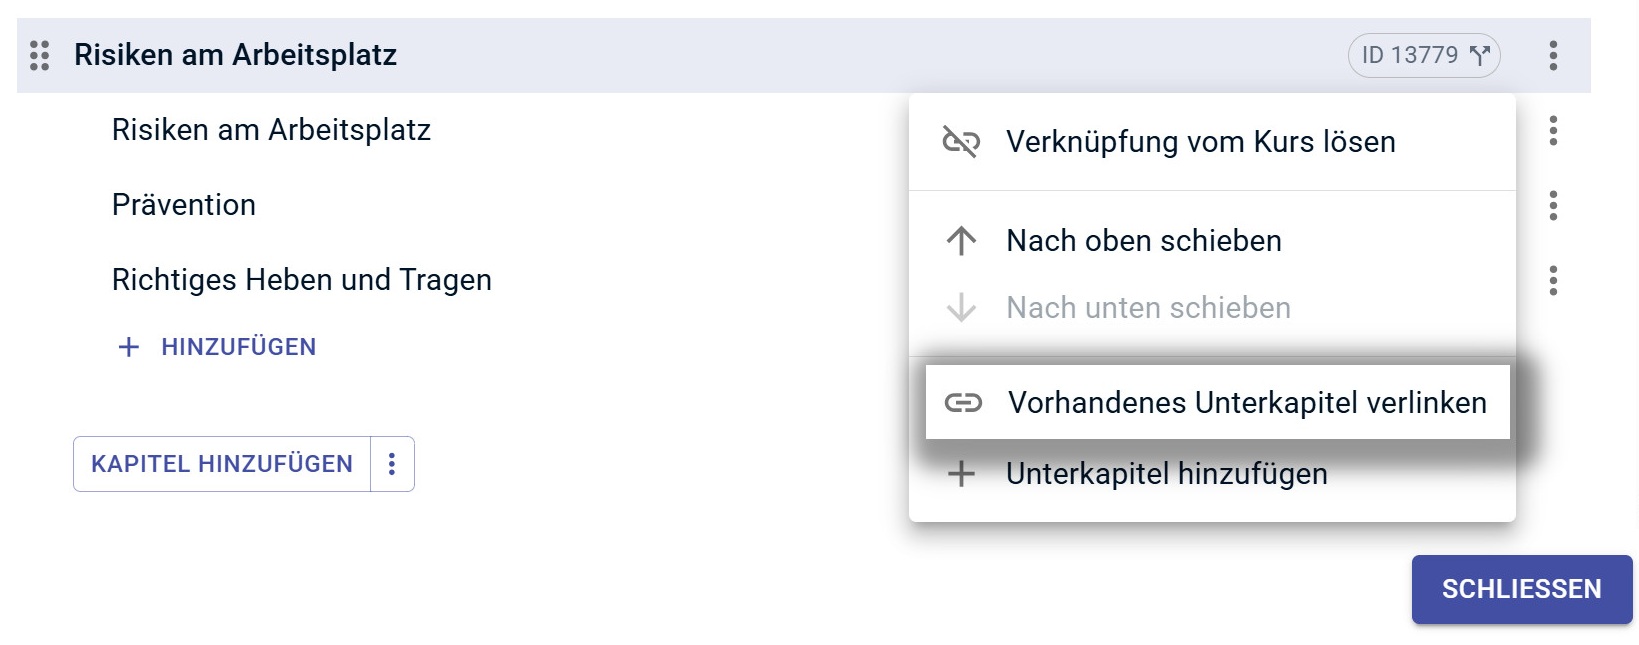
Task: Open the kebab menu beside KAPITEL HINZUFÜGEN
Action: [x=393, y=463]
